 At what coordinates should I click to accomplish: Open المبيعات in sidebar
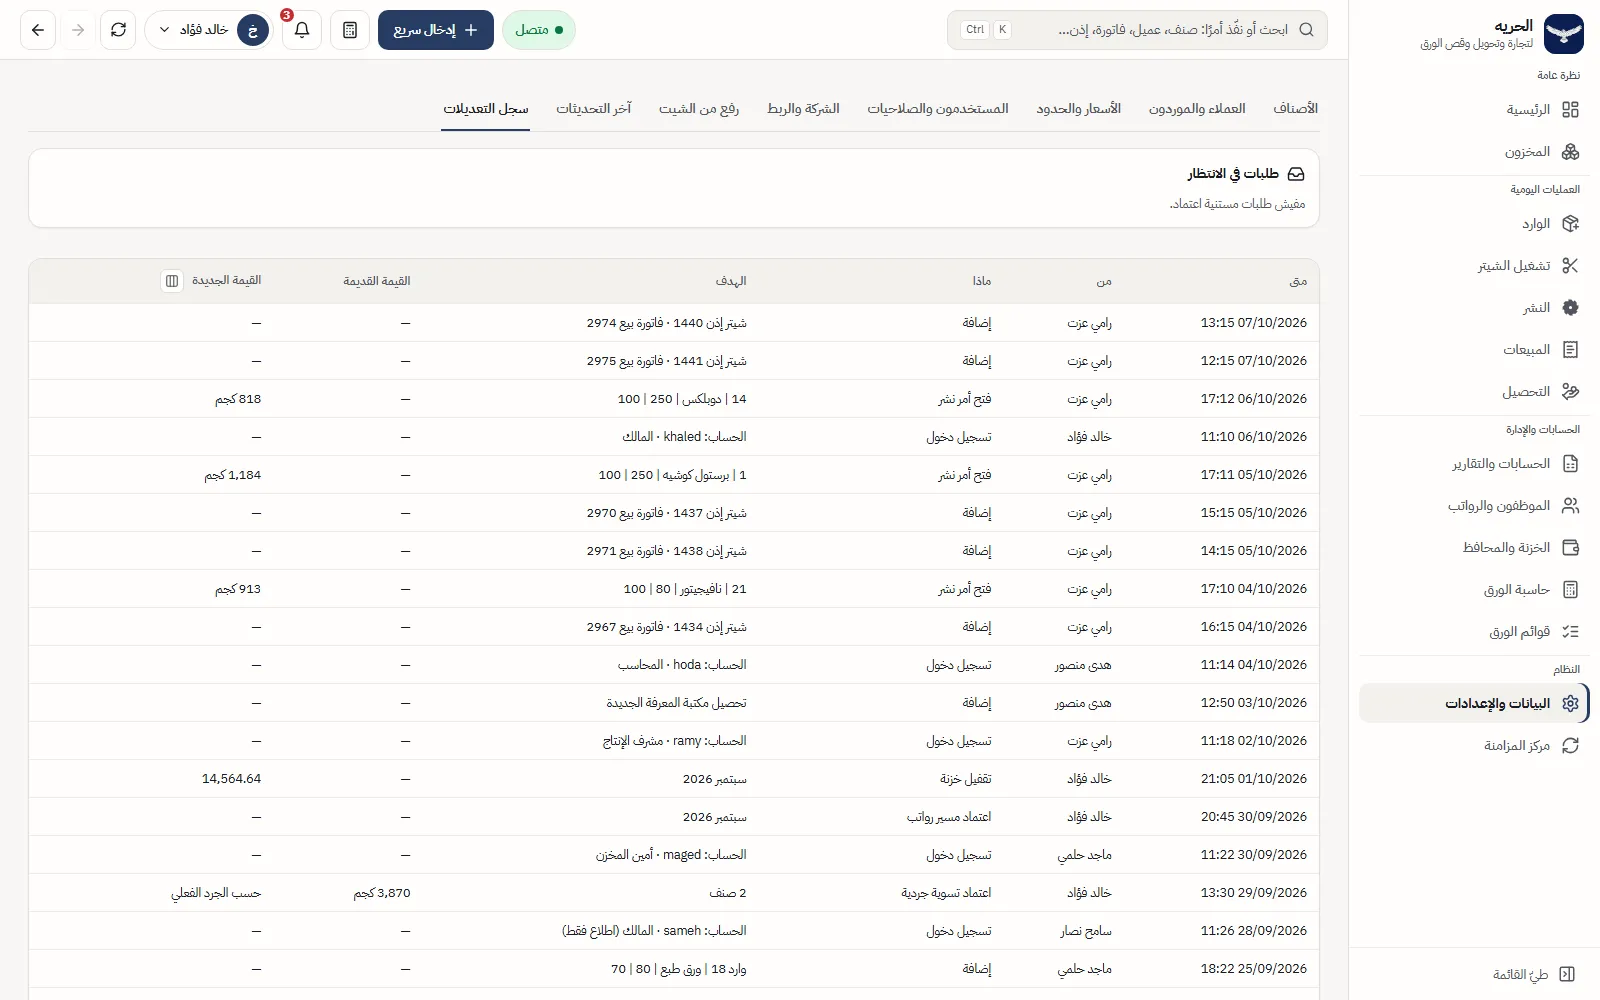pos(1474,350)
